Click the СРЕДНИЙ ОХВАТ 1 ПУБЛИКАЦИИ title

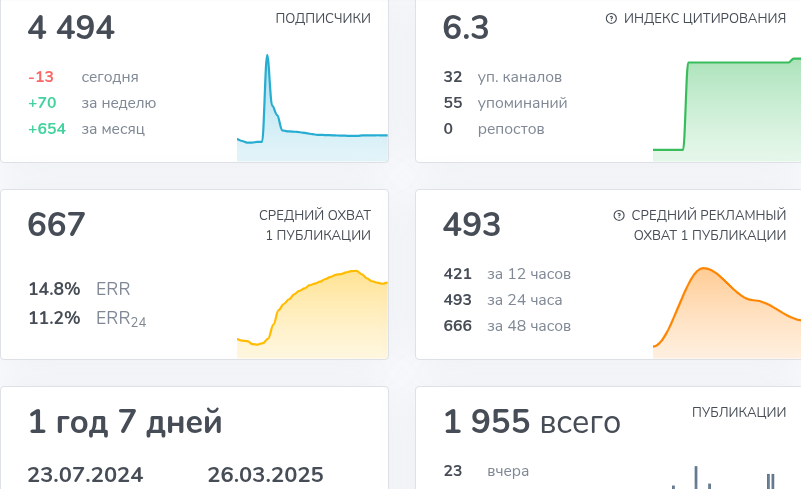(x=315, y=225)
